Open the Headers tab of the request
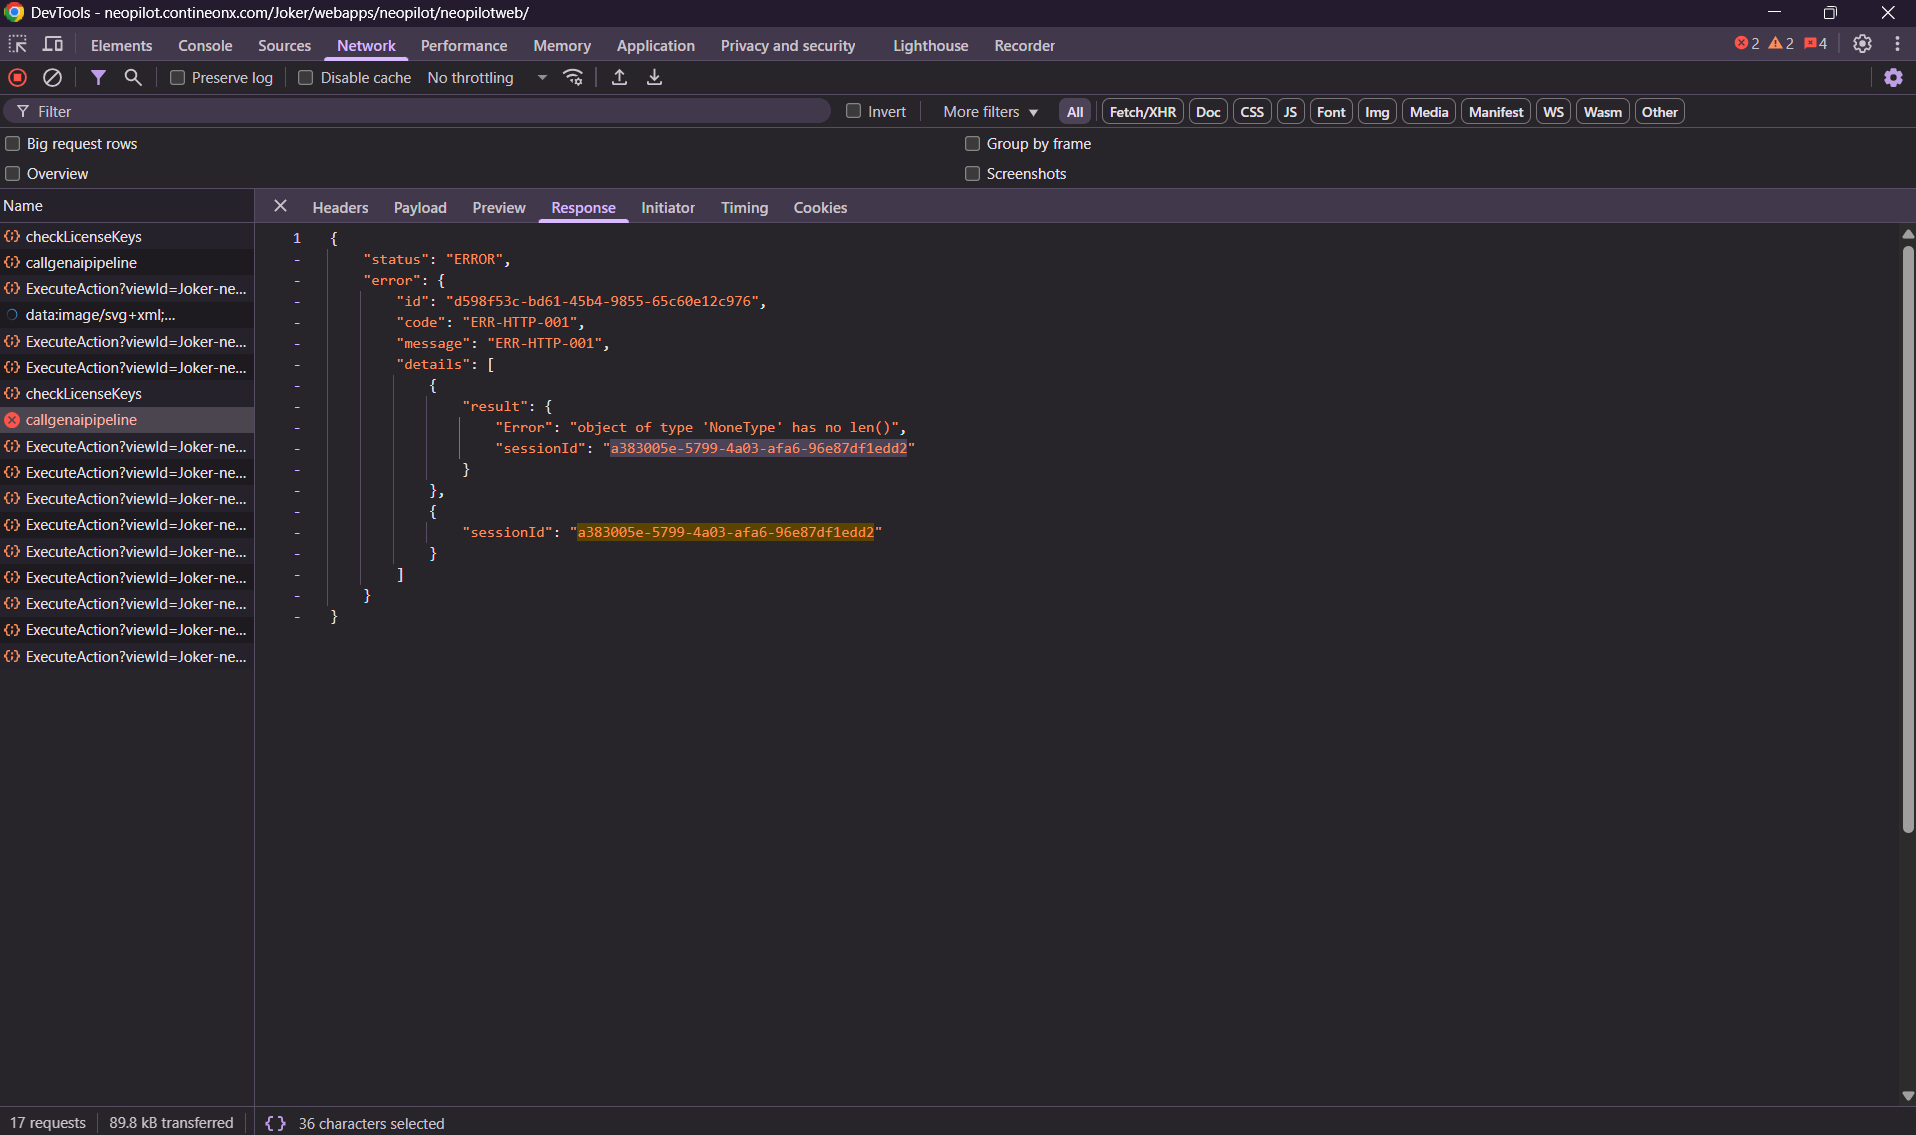1916x1135 pixels. pos(340,208)
